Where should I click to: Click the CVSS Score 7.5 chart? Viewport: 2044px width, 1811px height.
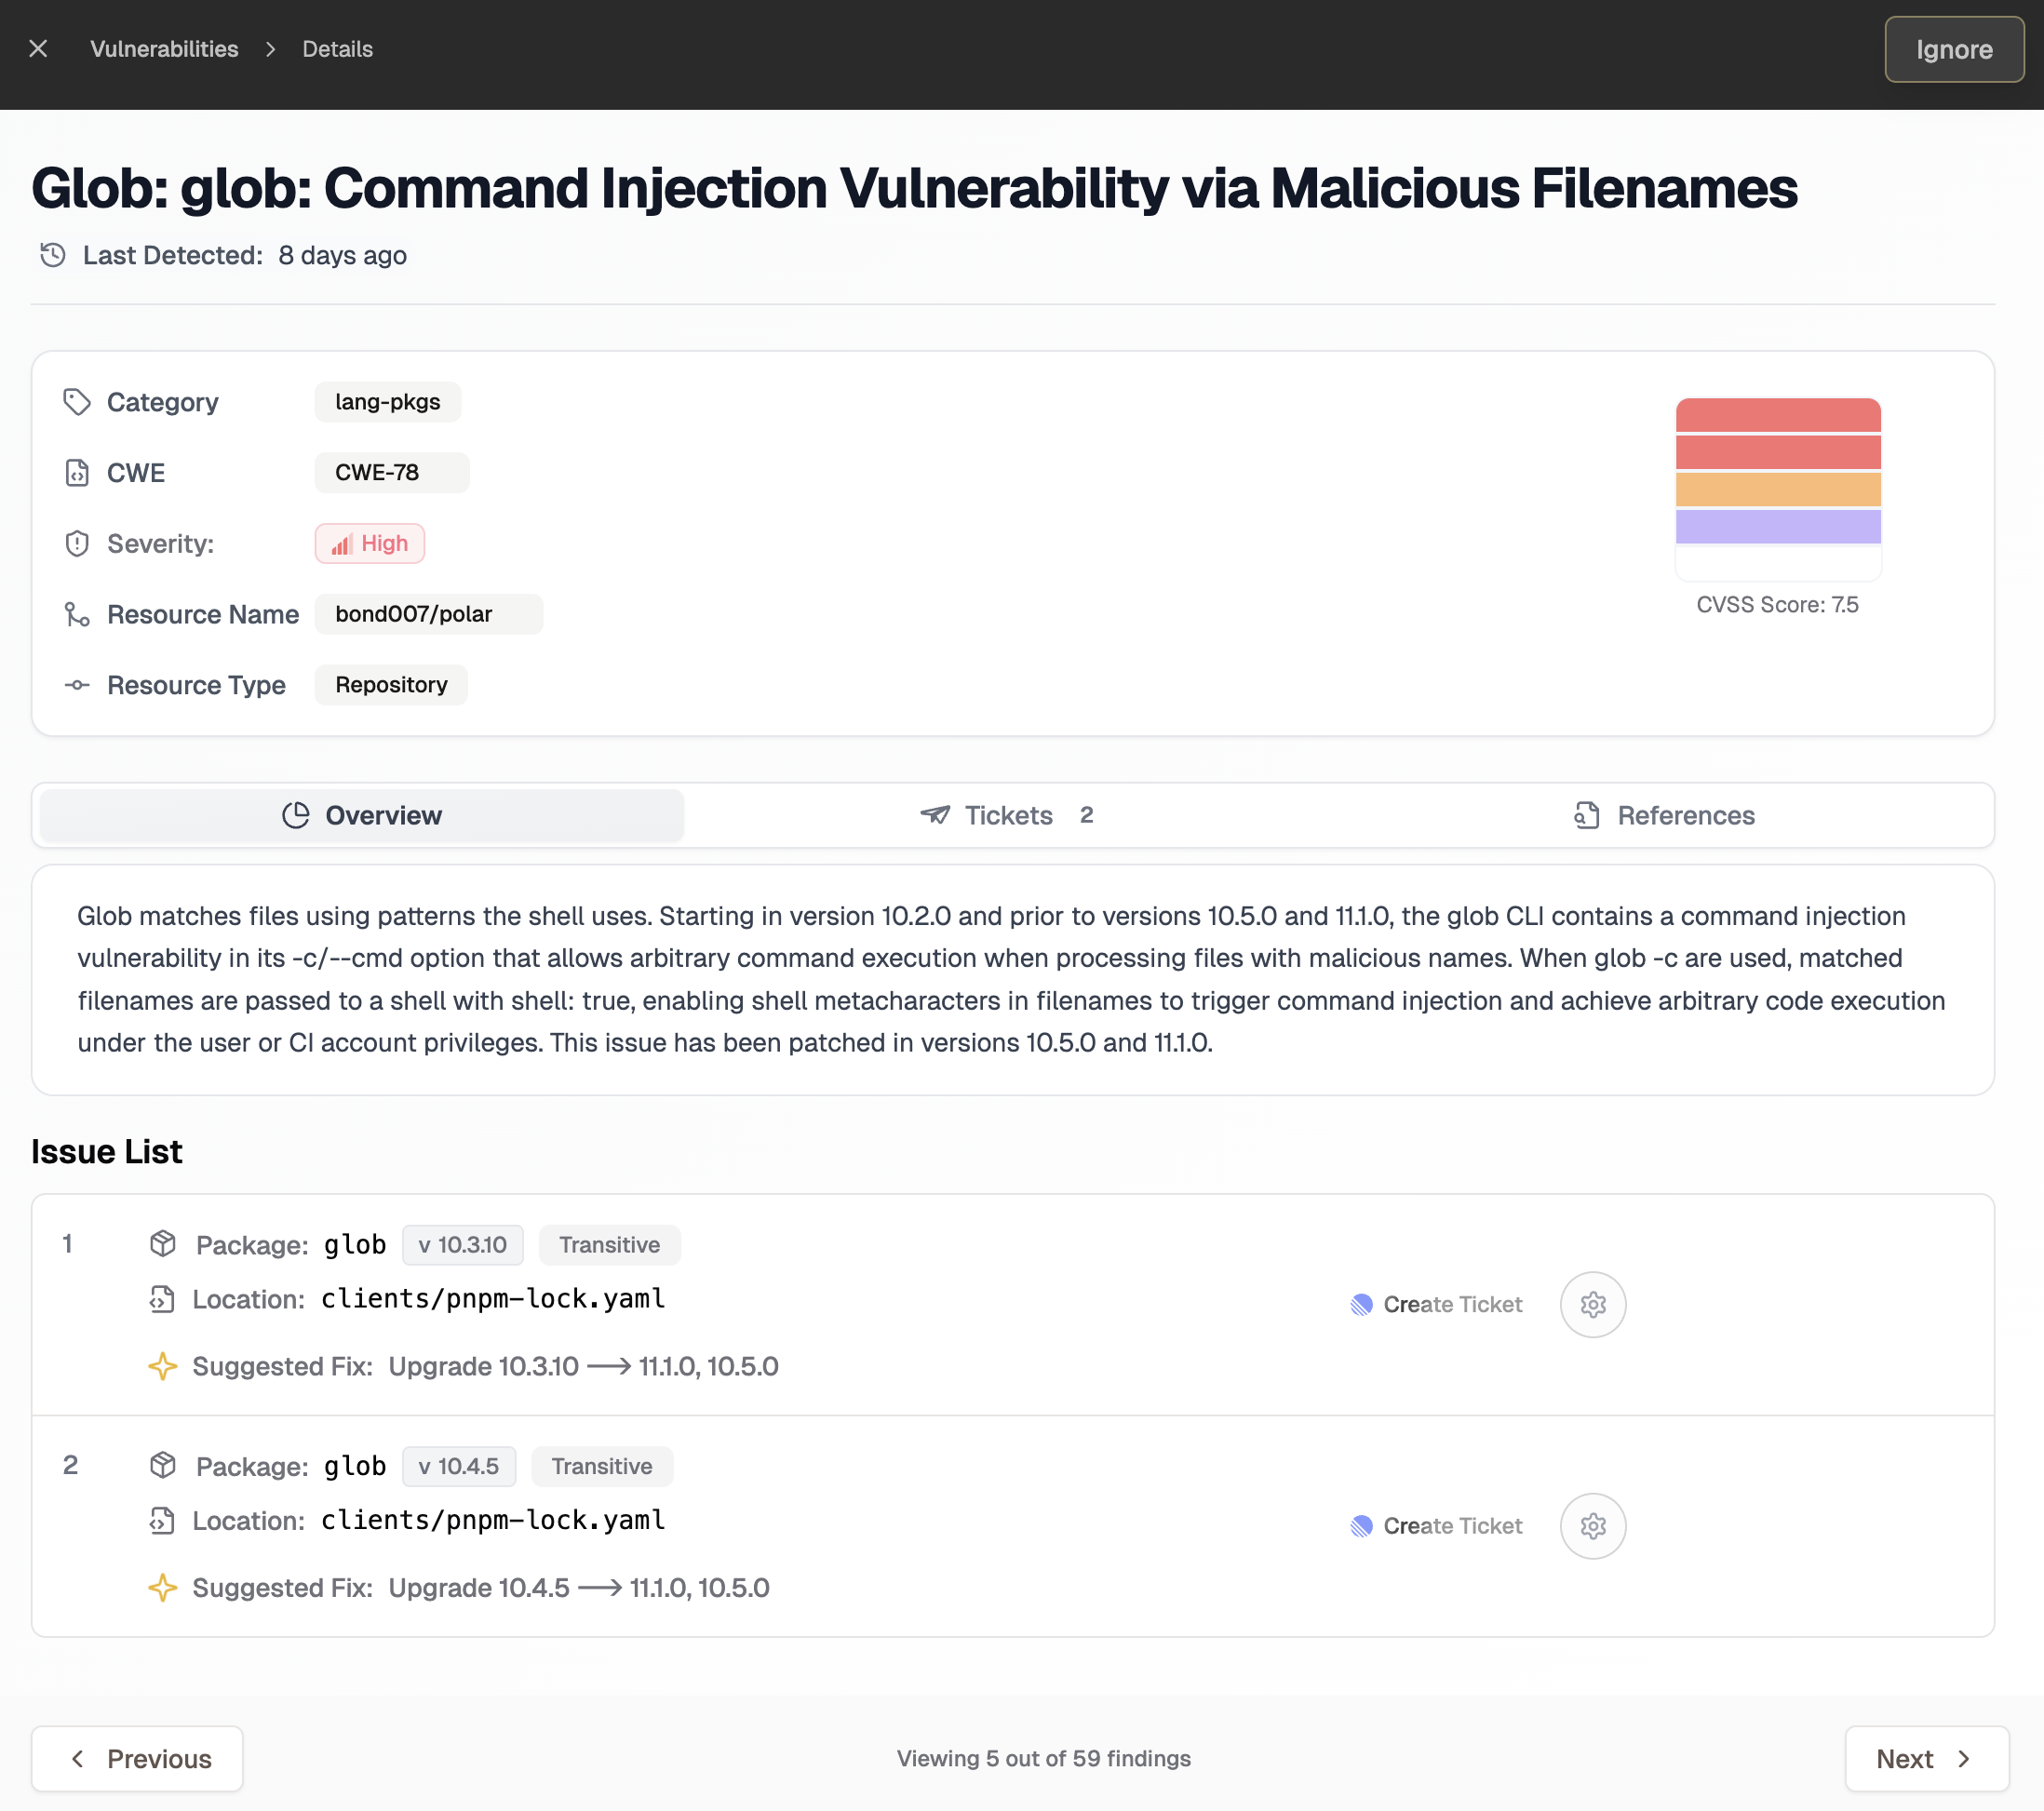[1778, 487]
